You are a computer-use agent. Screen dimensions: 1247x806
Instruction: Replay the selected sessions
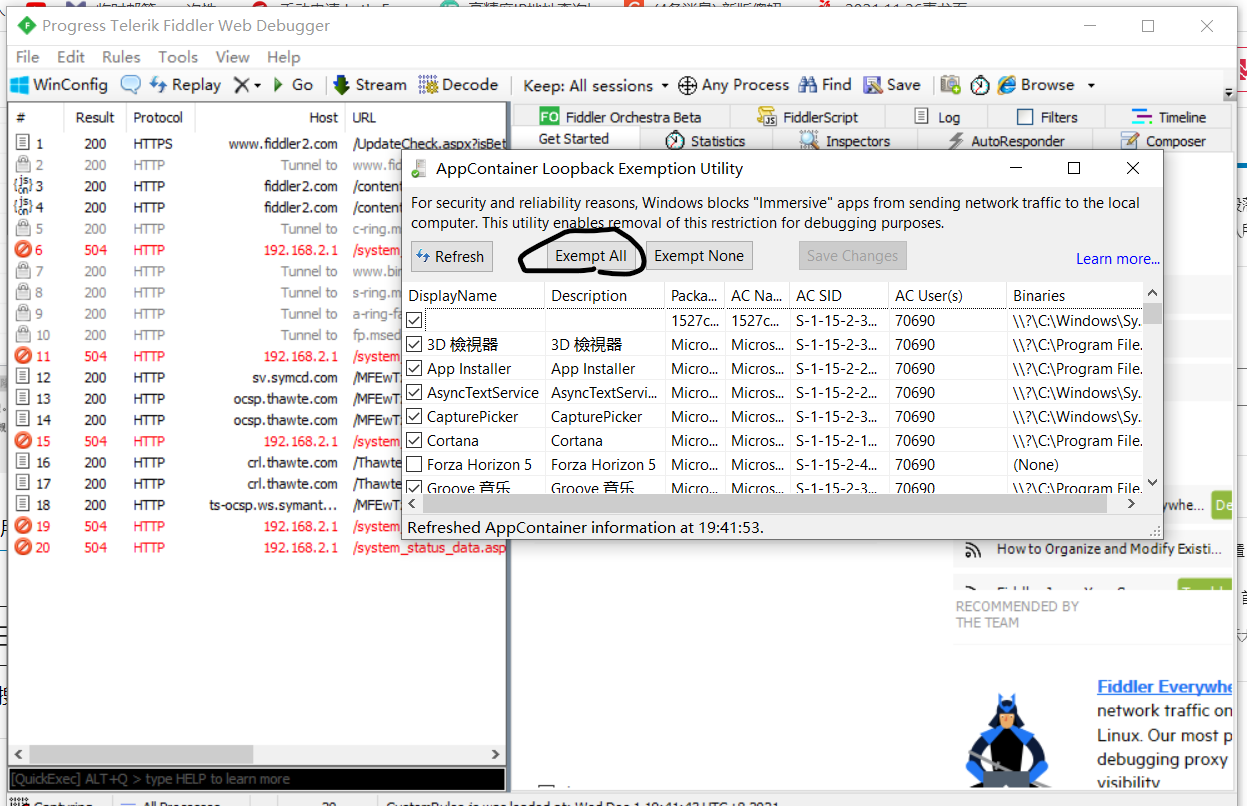(185, 85)
